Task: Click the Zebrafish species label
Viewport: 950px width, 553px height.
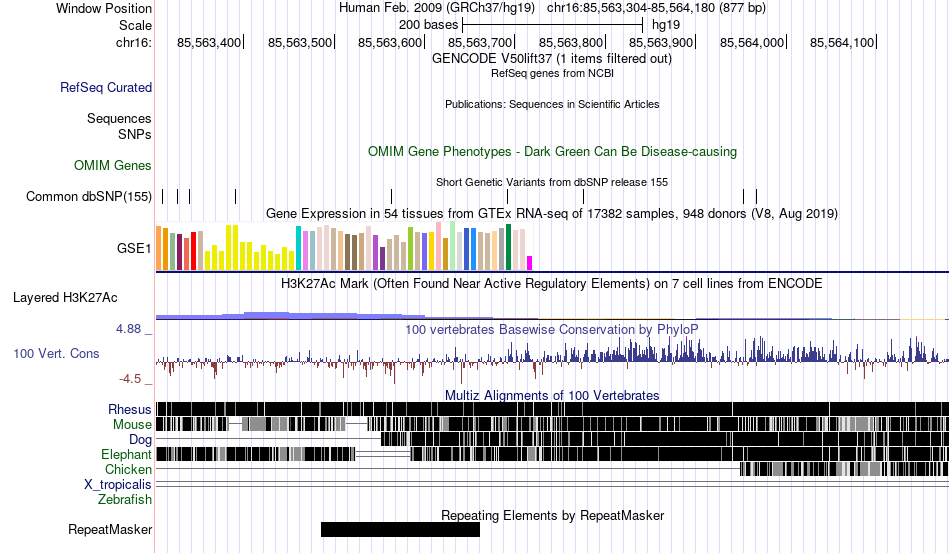Action: coord(125,500)
